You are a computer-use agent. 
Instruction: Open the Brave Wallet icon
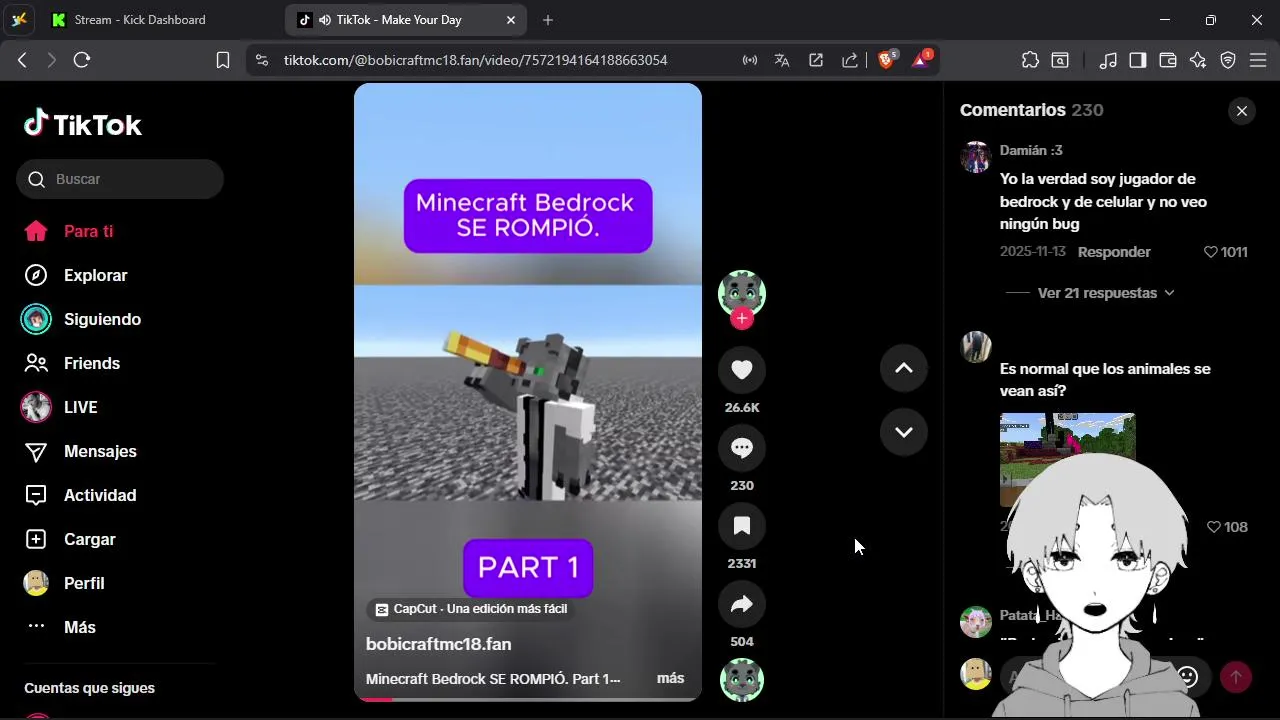click(x=1167, y=60)
